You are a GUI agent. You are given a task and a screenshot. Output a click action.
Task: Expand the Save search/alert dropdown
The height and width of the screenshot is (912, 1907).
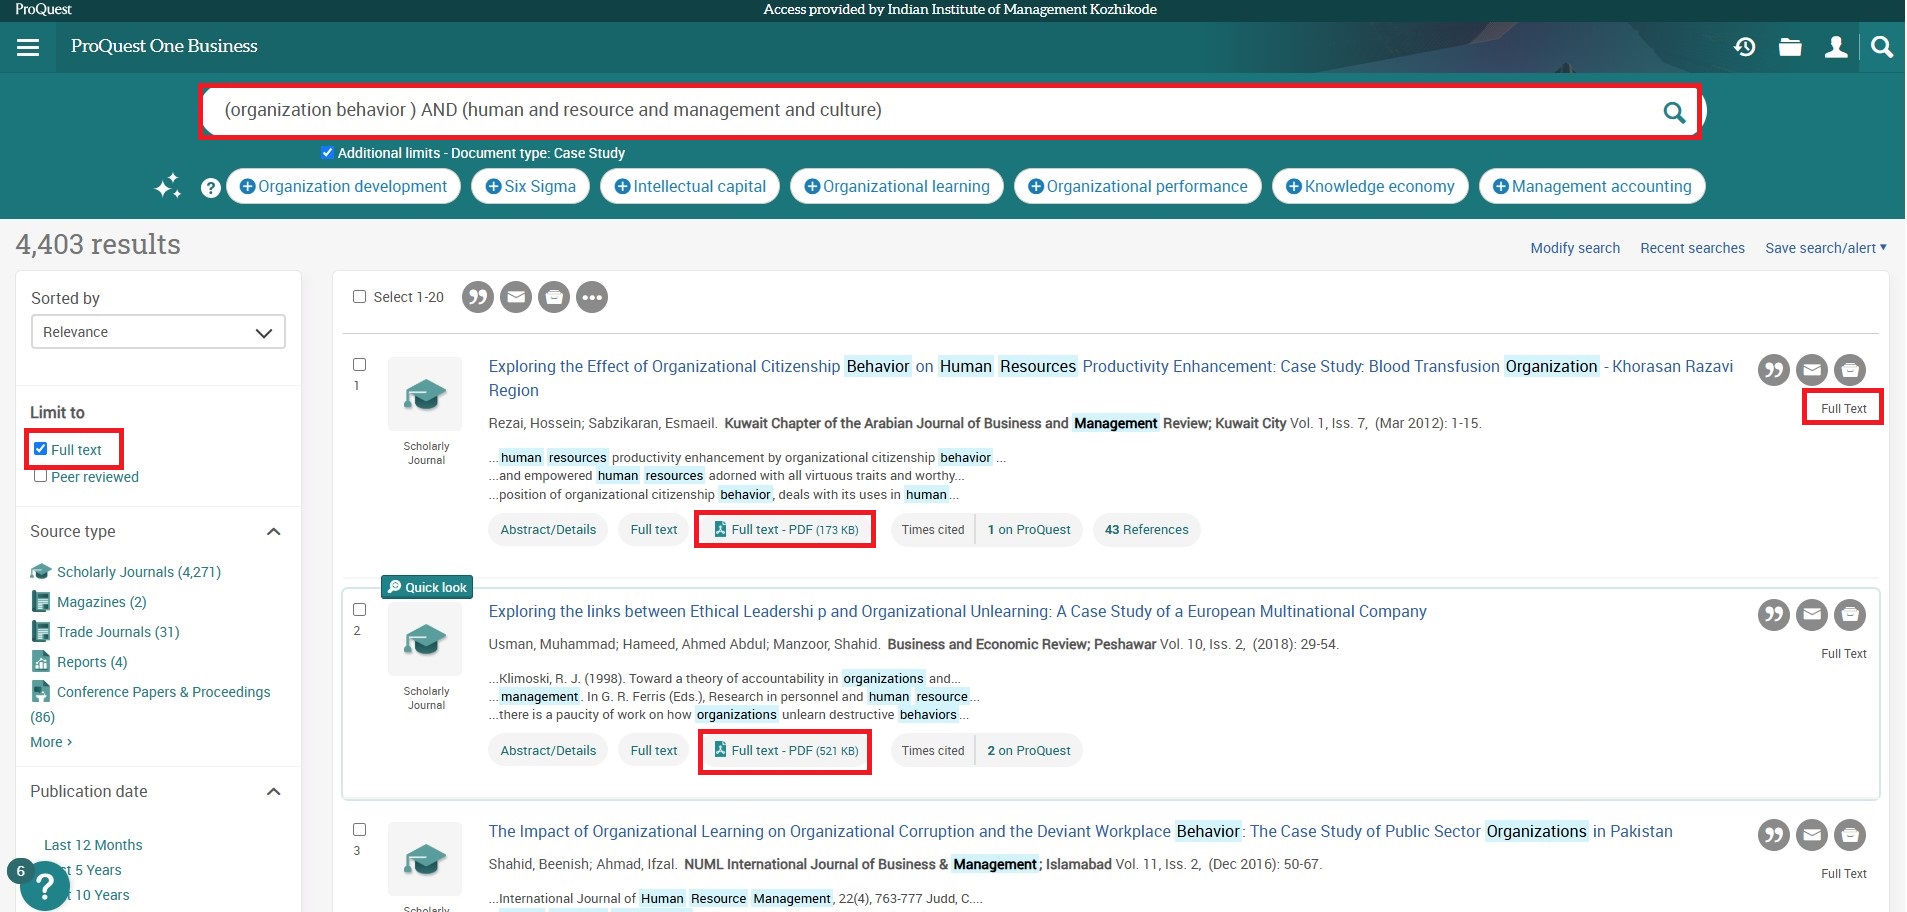[x=1825, y=248]
